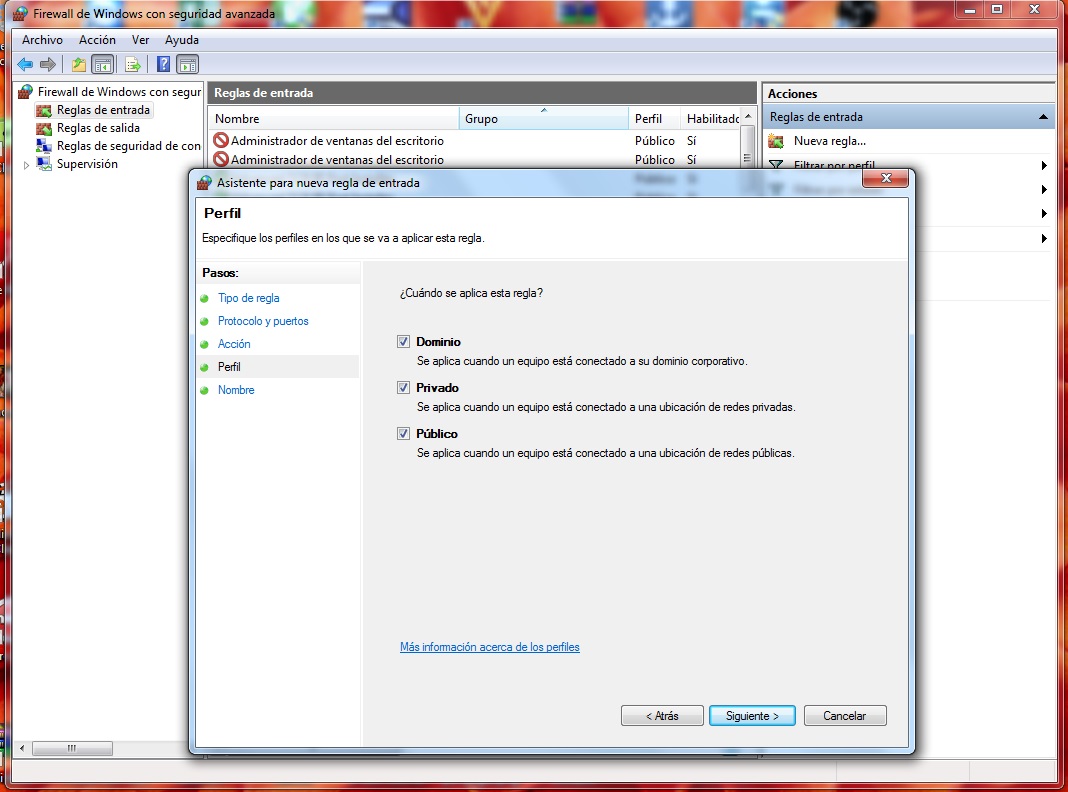This screenshot has width=1068, height=792.
Task: Click the wizard title bar firewall icon
Action: [204, 183]
